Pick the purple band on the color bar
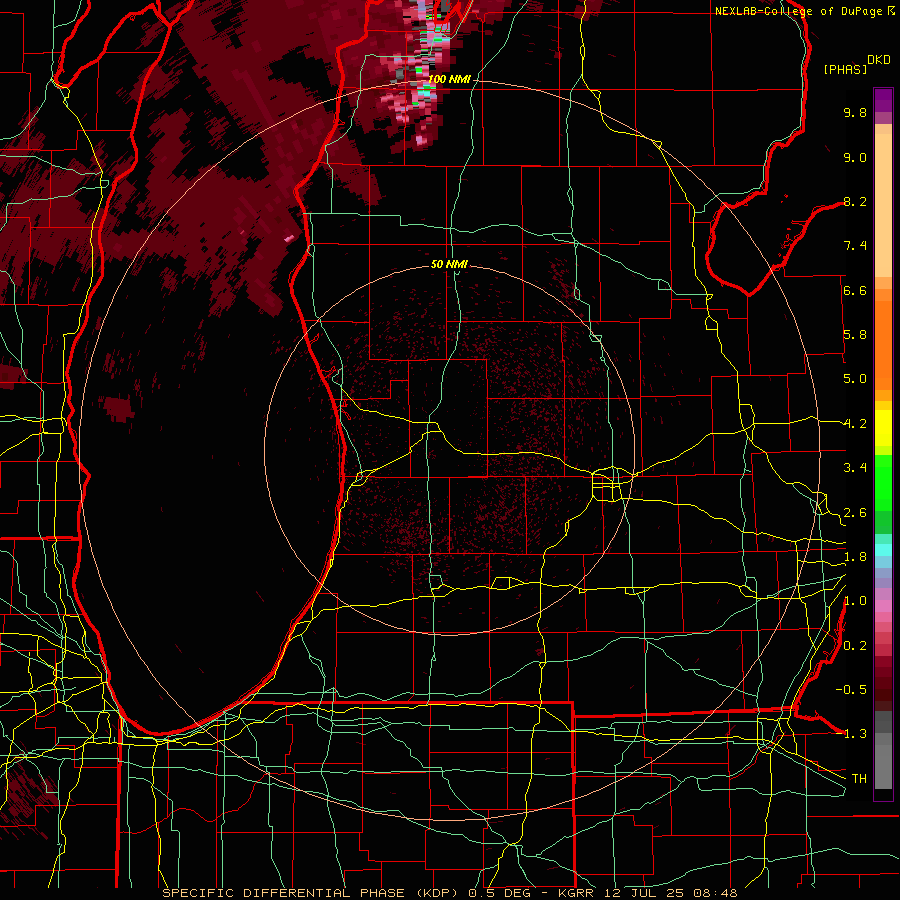Screen dimensions: 900x900 point(883,100)
